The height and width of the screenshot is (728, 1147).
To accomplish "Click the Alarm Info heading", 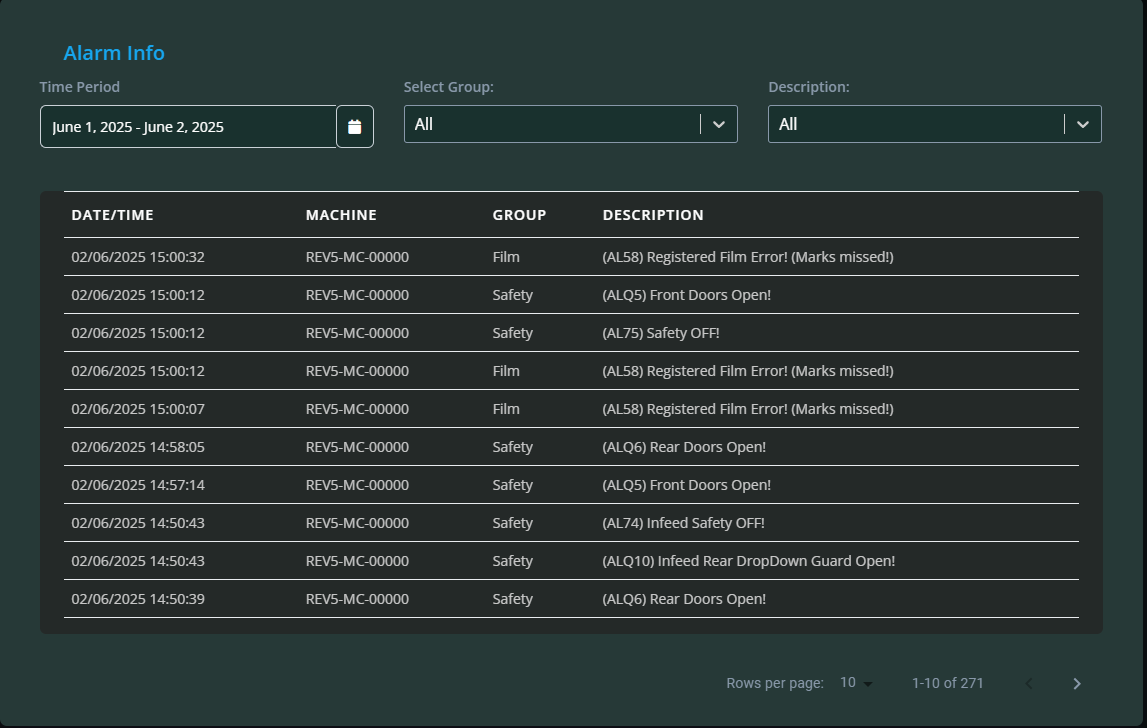I will [114, 53].
